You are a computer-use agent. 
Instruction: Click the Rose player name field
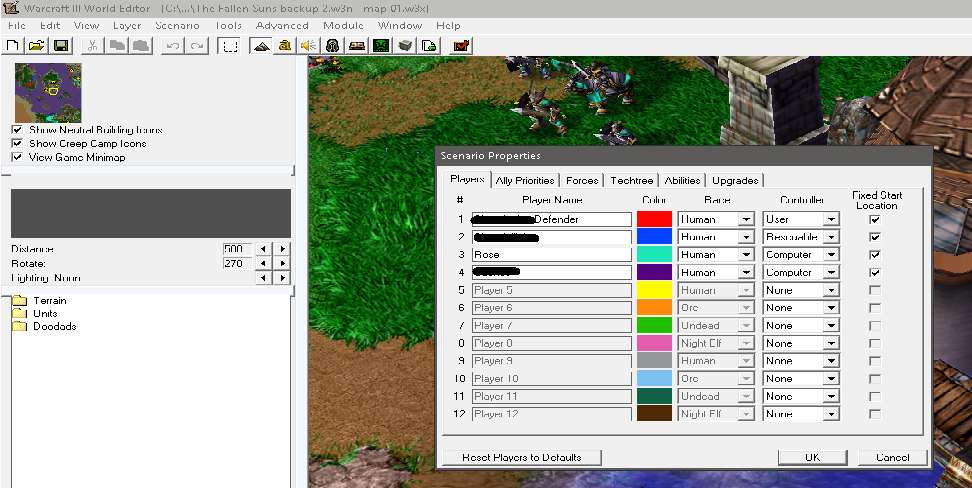(x=552, y=255)
